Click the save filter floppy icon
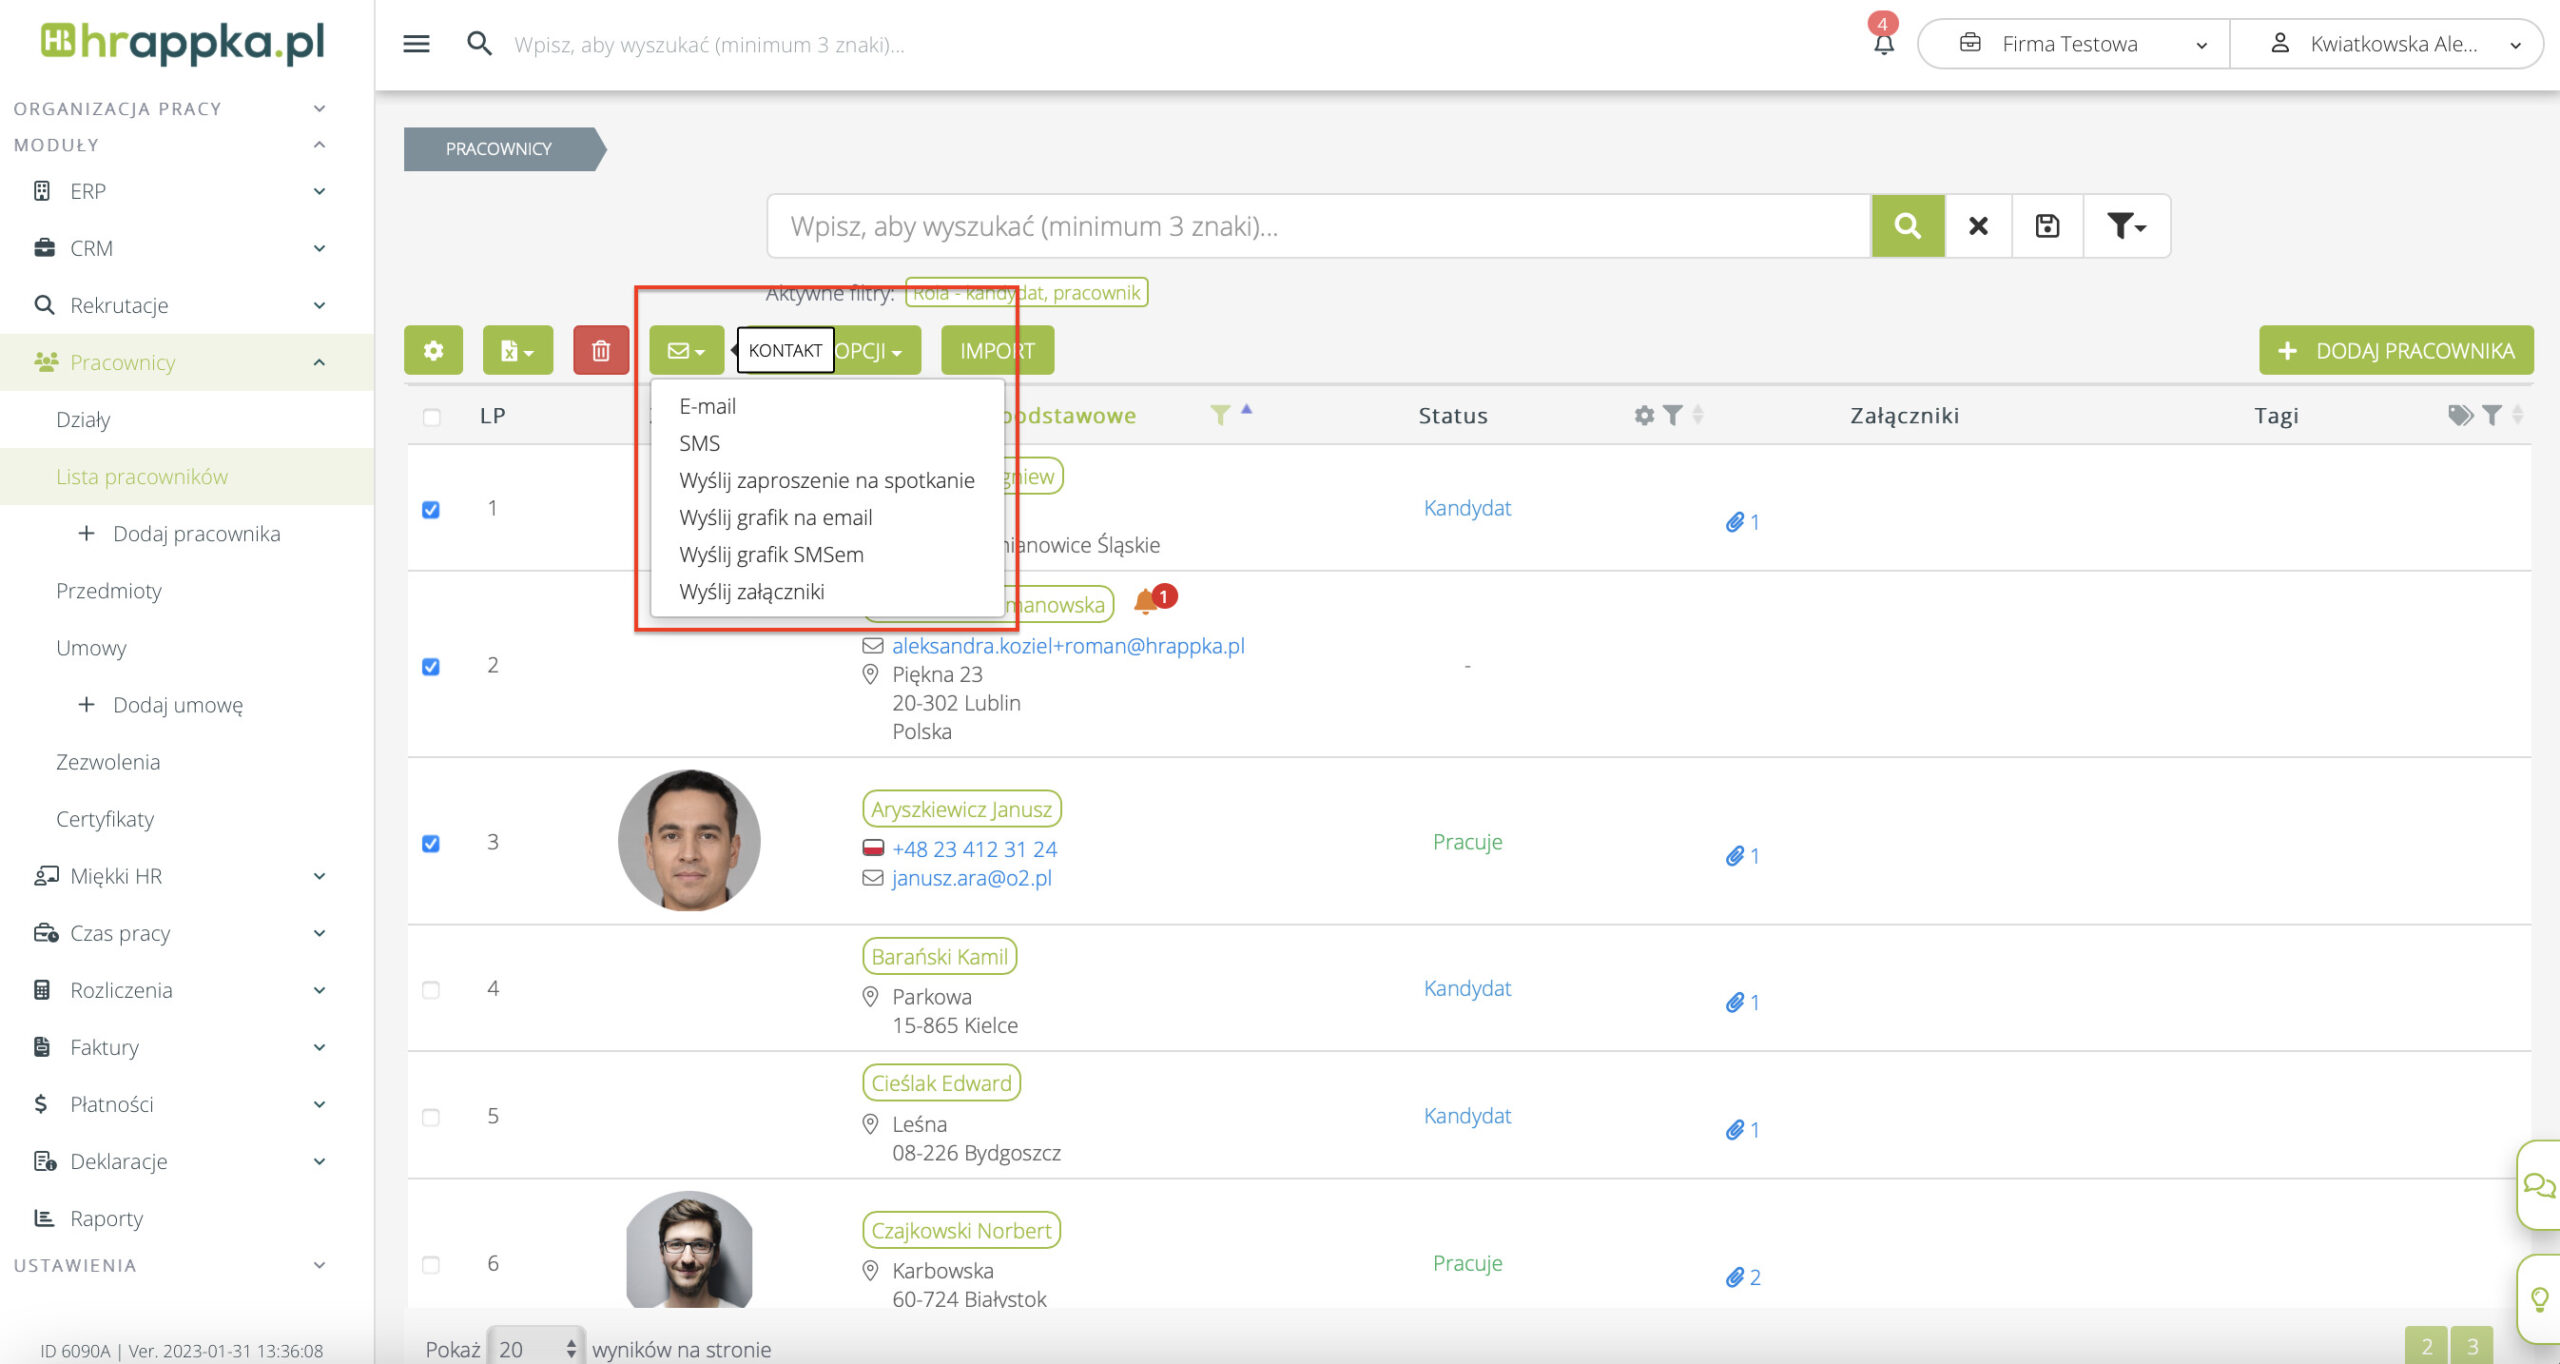Image resolution: width=2560 pixels, height=1364 pixels. point(2047,226)
